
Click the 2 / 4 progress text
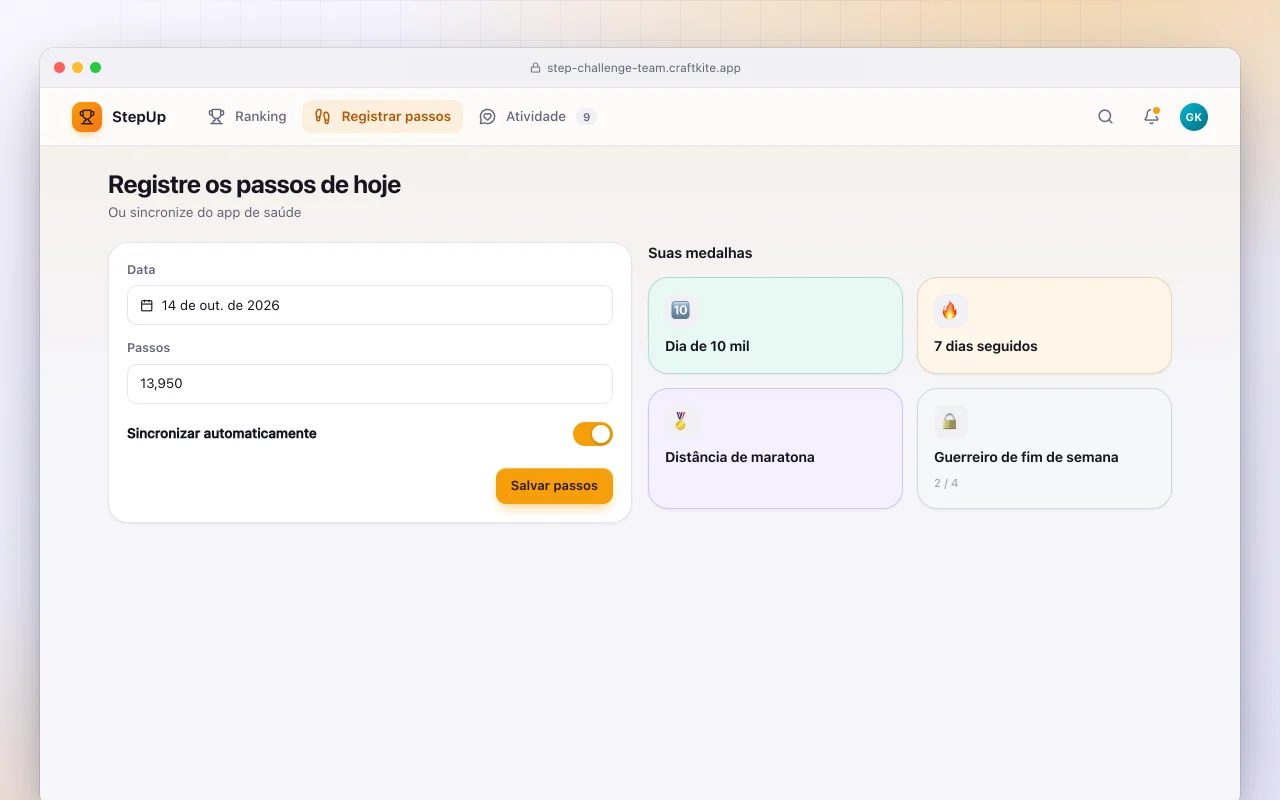pos(946,483)
